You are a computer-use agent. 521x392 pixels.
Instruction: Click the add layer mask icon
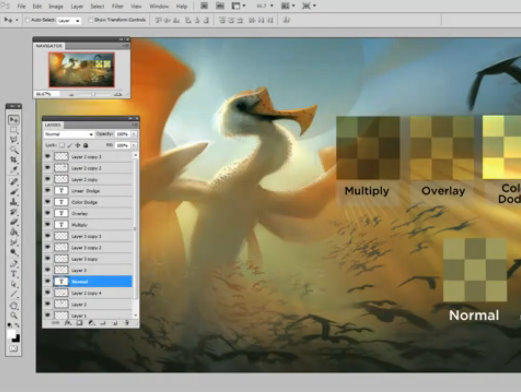tap(79, 323)
